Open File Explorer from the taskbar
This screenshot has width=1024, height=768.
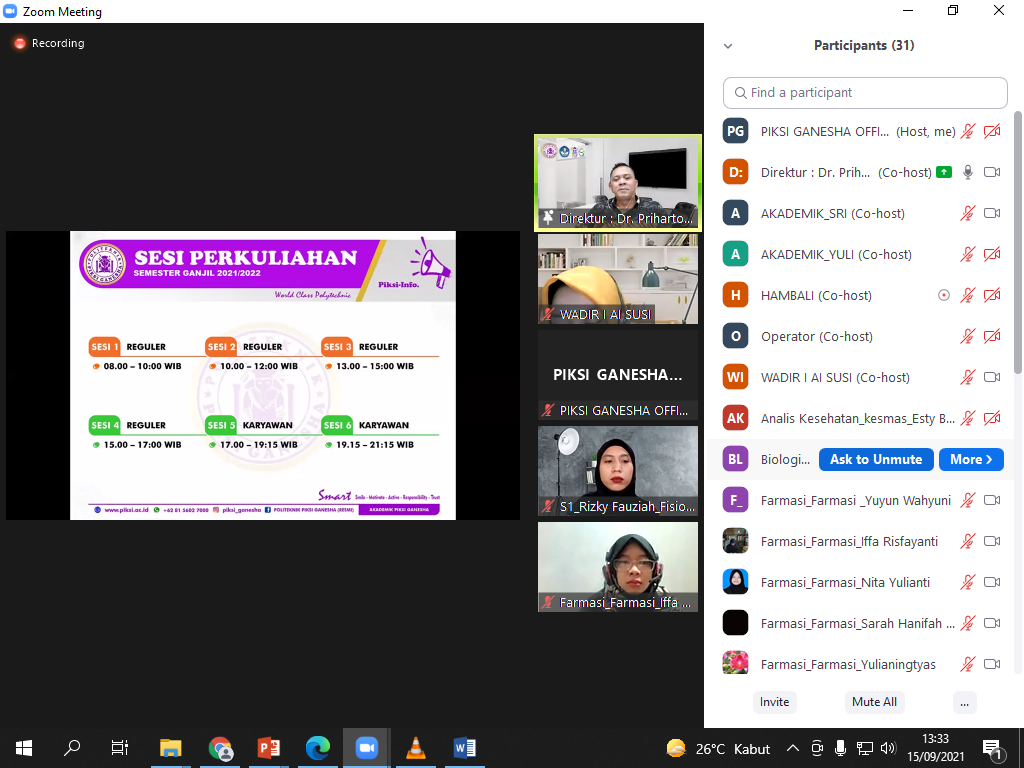[171, 748]
